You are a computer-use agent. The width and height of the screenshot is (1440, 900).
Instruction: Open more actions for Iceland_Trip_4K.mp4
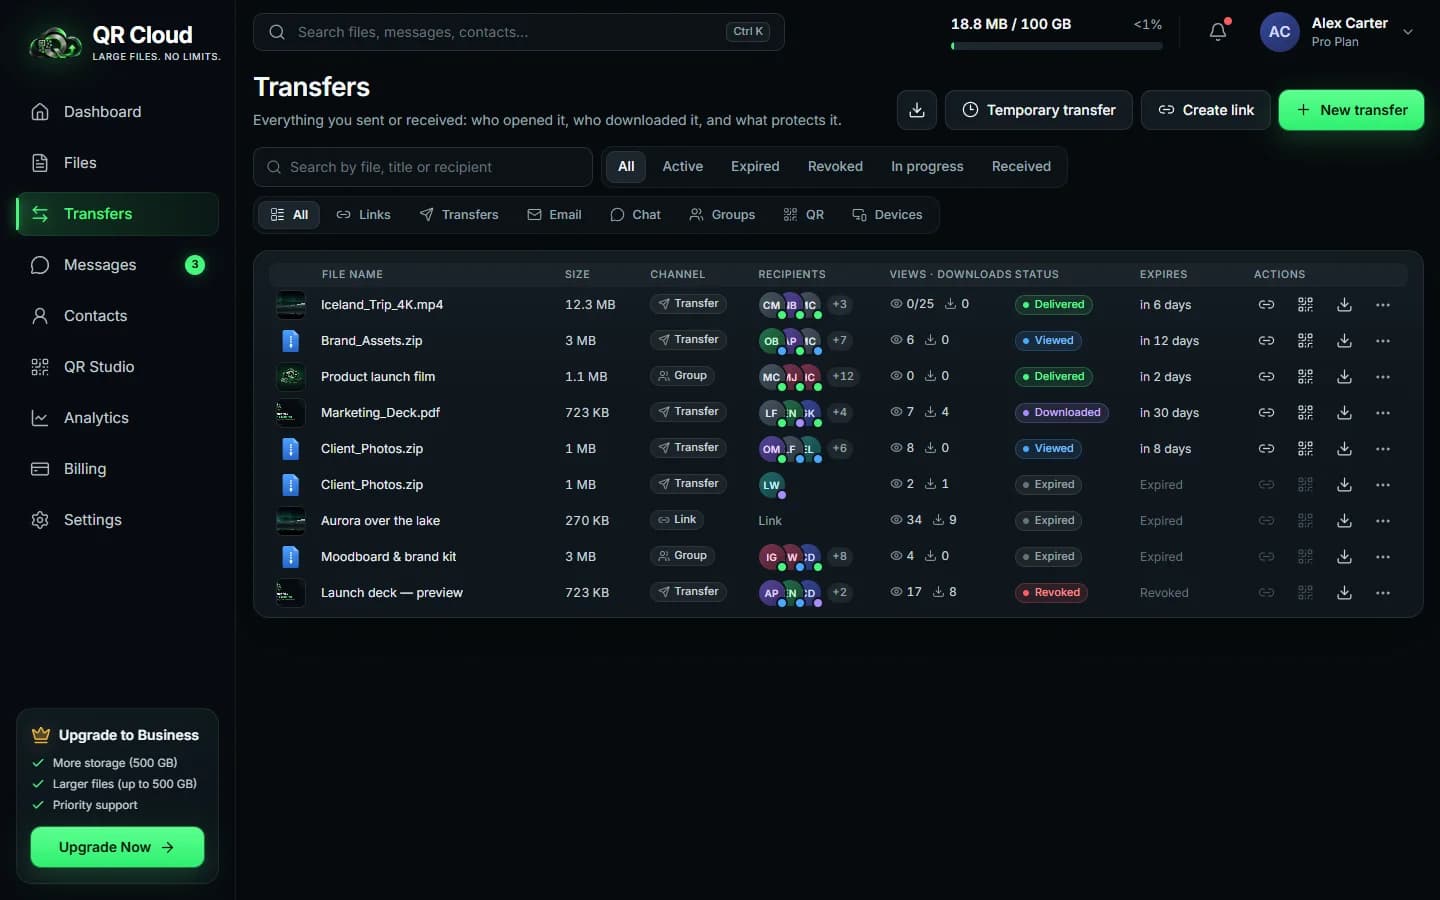pyautogui.click(x=1383, y=305)
